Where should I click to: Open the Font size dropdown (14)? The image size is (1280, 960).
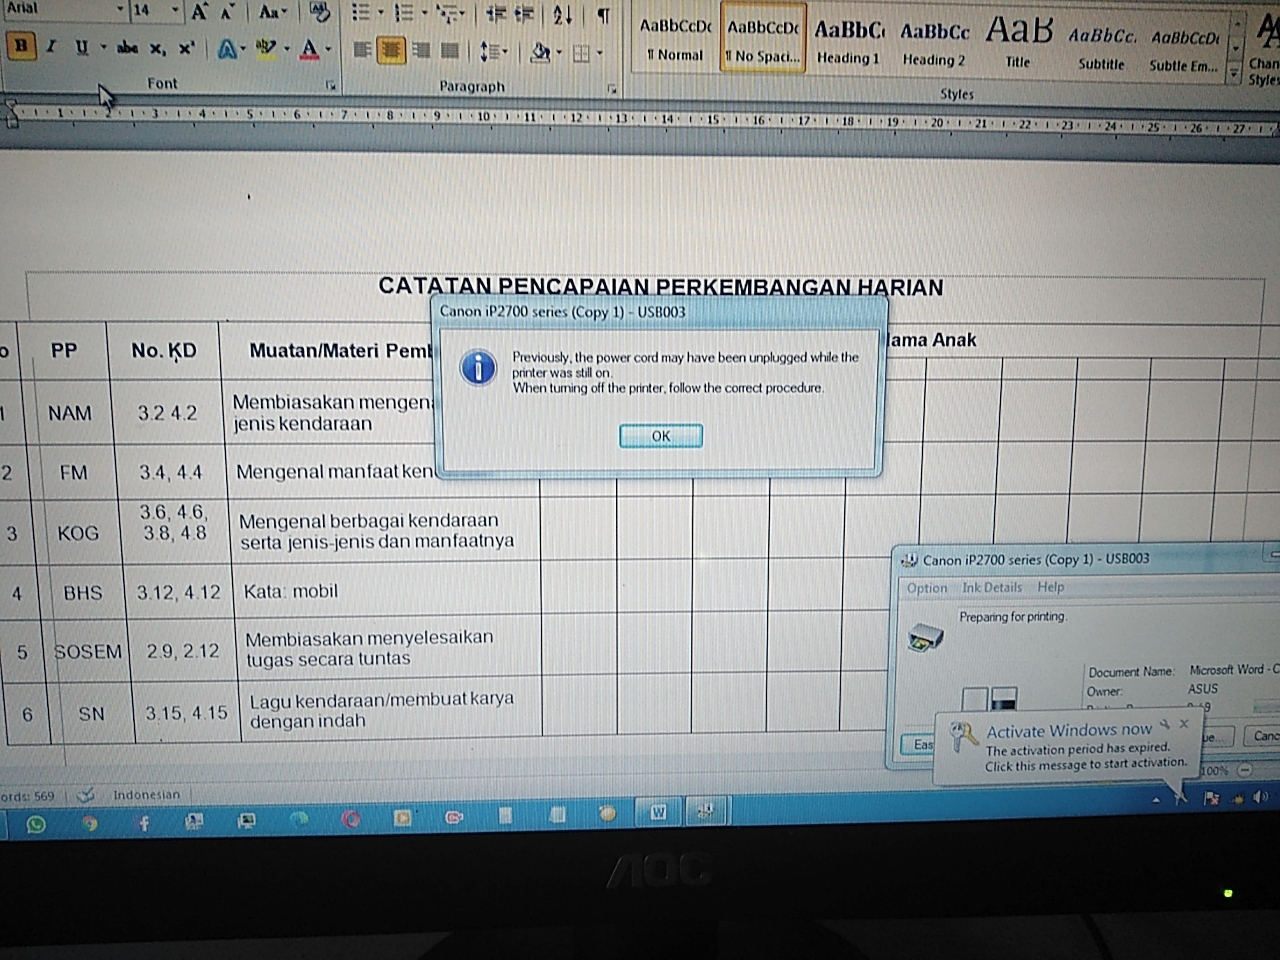pyautogui.click(x=175, y=11)
